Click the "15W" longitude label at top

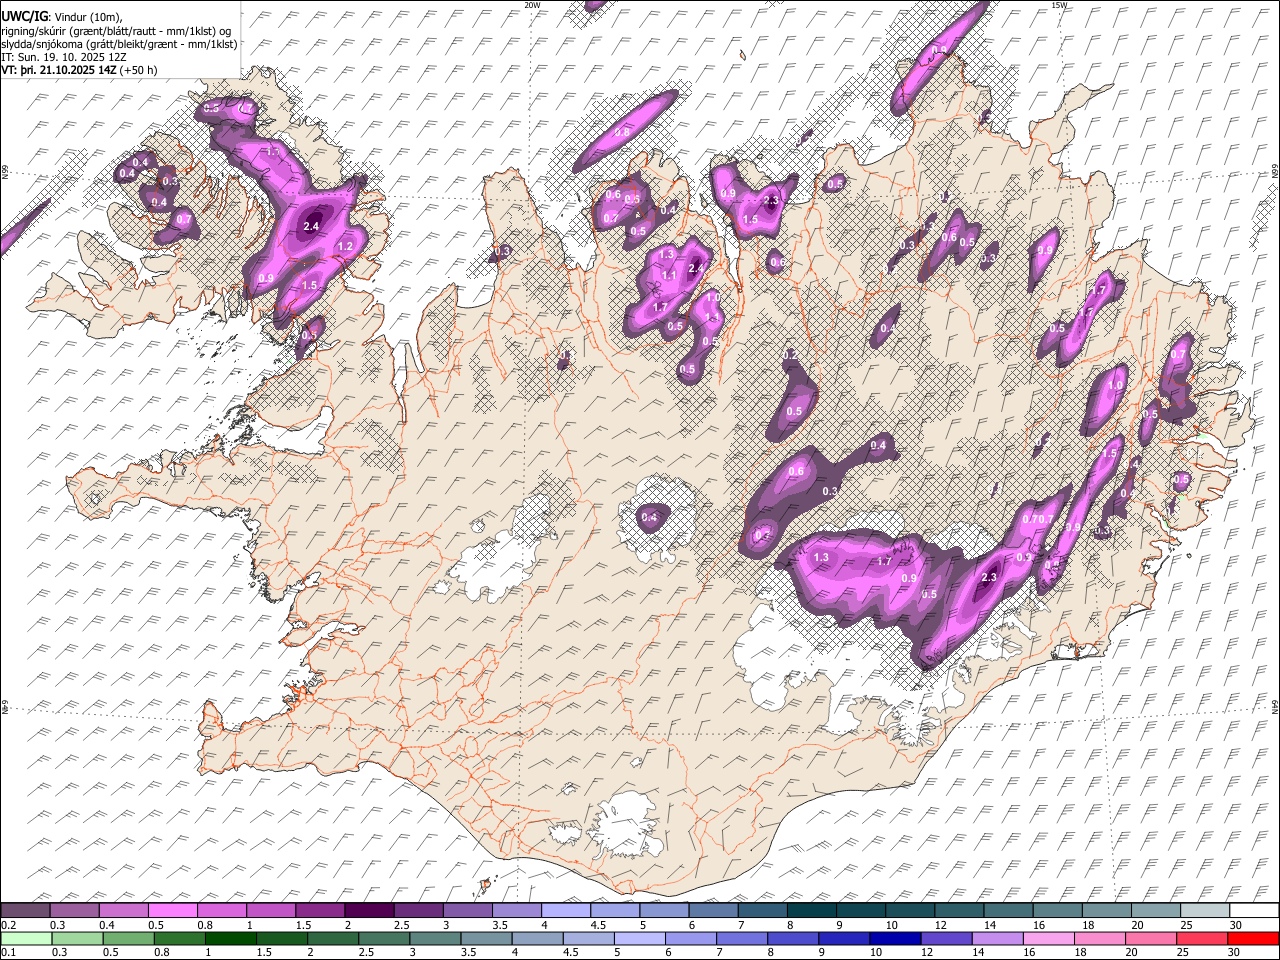coord(1059,5)
